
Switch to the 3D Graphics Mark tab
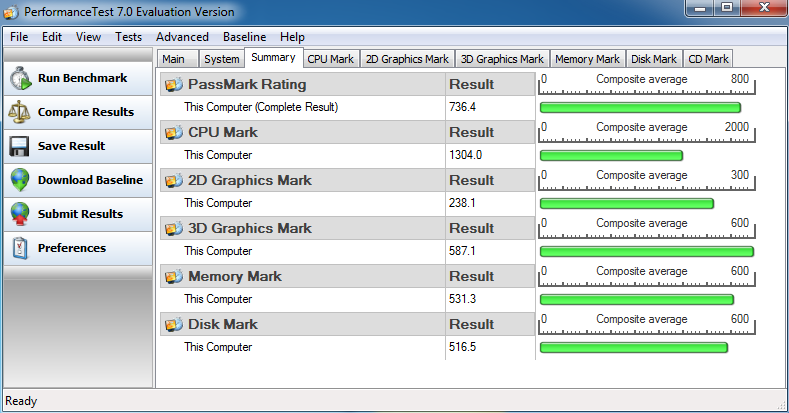point(502,59)
